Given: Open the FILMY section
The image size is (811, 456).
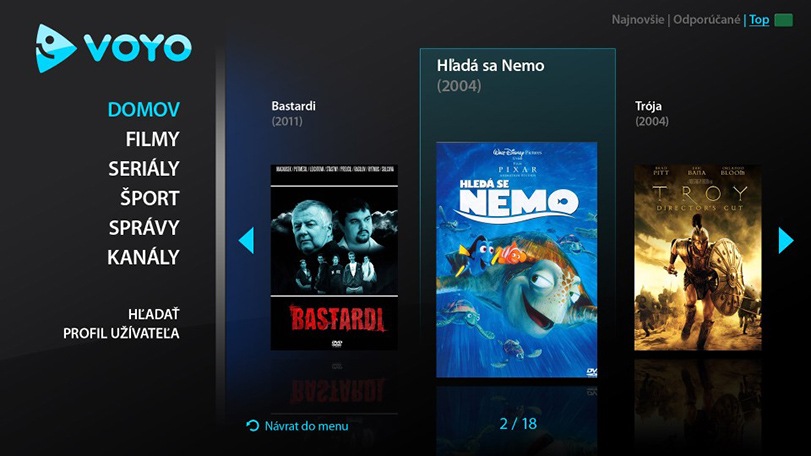Looking at the screenshot, I should tap(153, 139).
